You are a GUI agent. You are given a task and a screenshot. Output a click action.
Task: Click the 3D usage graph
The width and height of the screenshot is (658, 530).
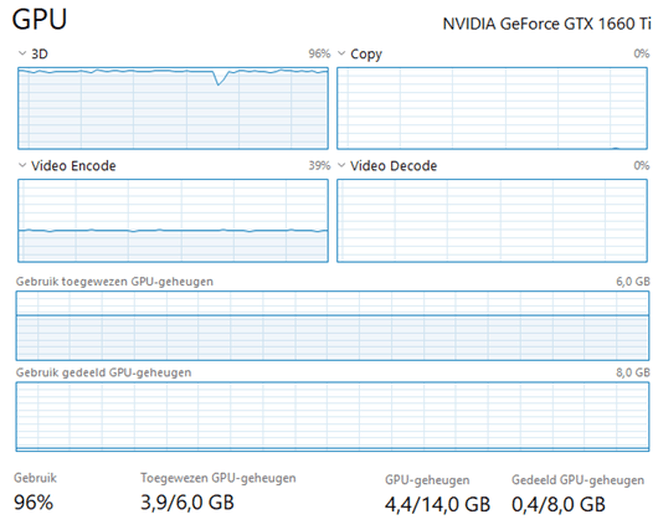[173, 108]
